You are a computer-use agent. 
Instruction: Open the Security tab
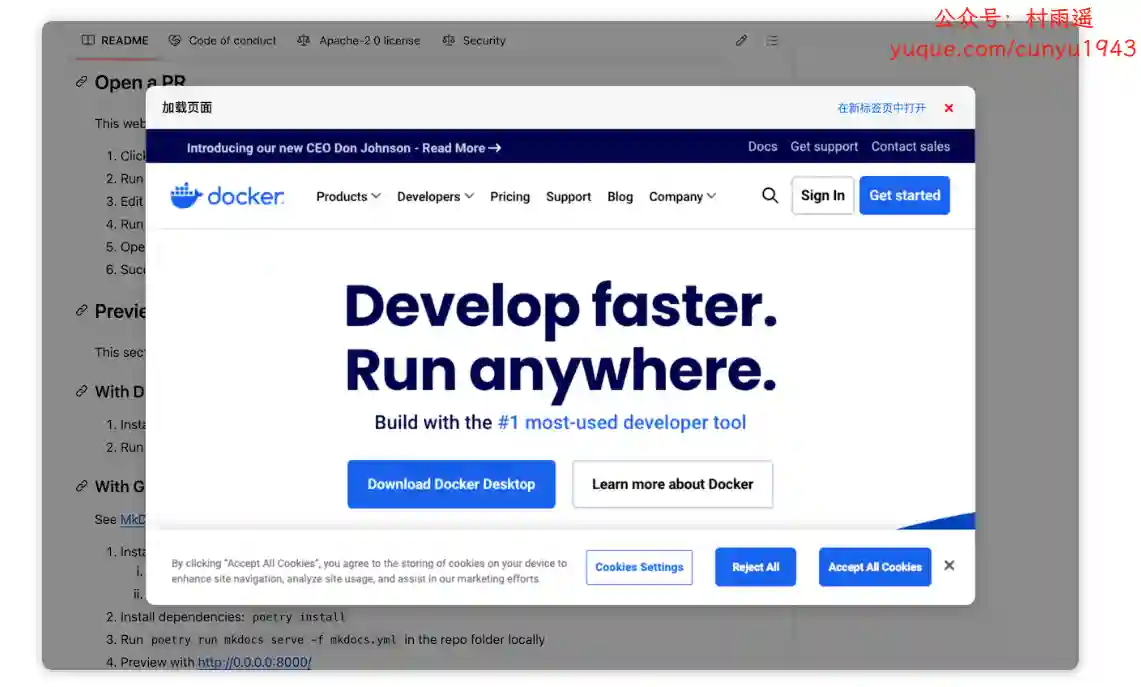pos(474,41)
